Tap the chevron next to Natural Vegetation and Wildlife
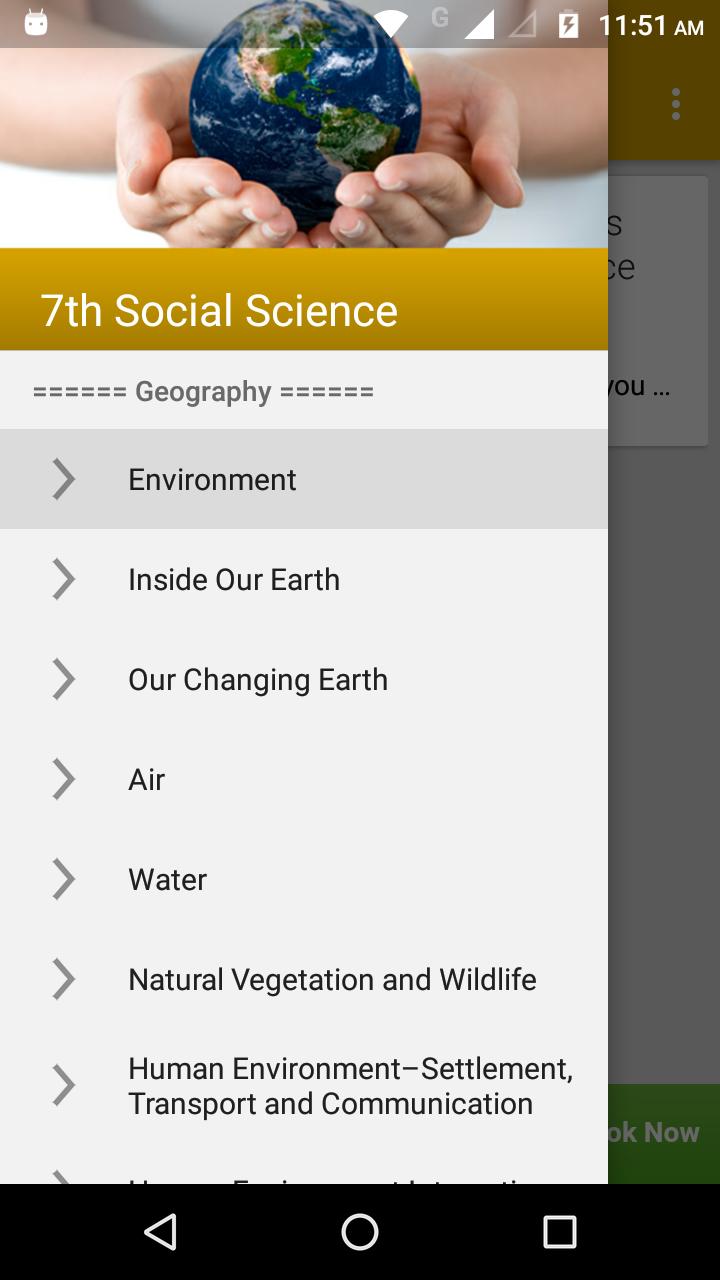This screenshot has width=720, height=1280. point(63,979)
